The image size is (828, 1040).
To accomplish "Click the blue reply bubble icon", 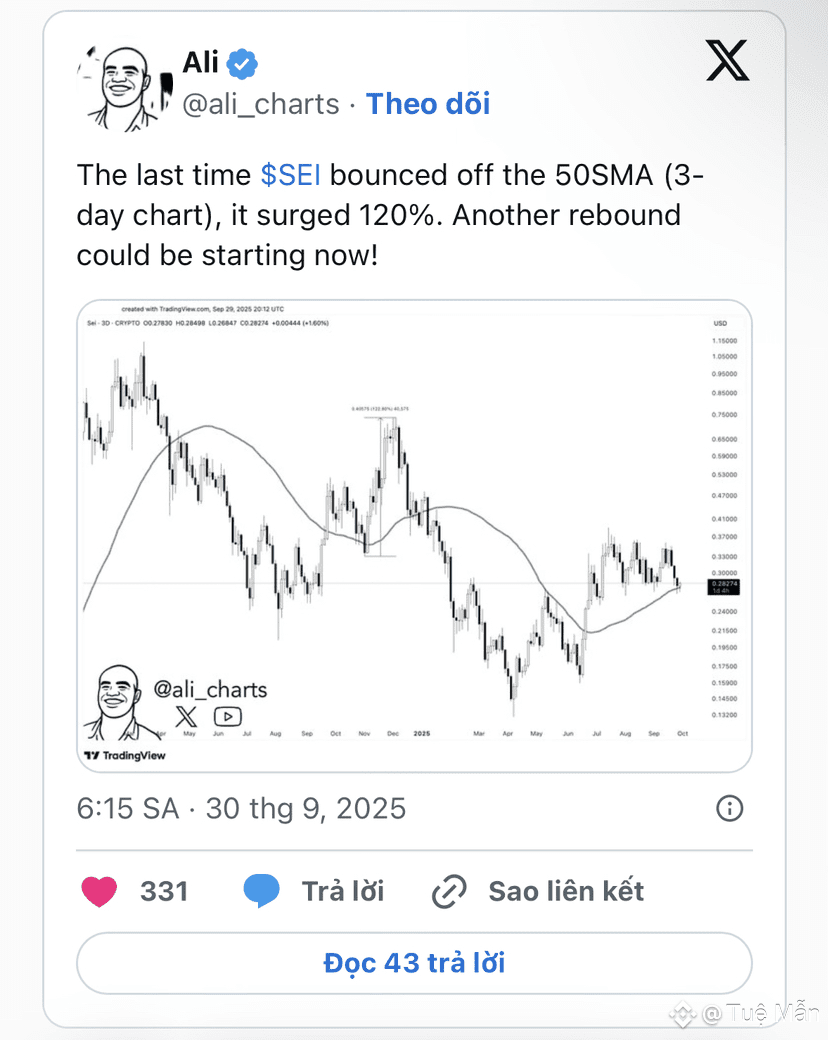I will (x=261, y=891).
